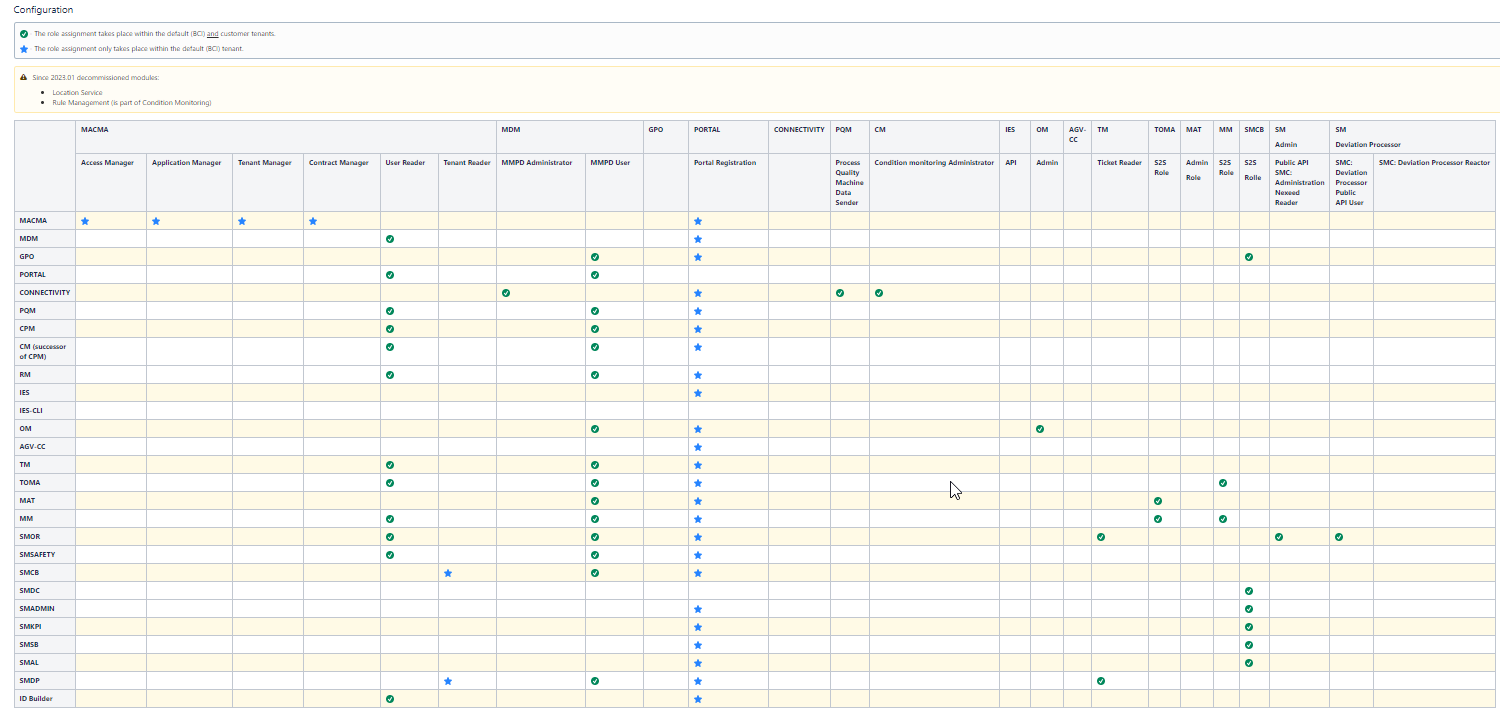1500x718 pixels.
Task: Click SMCB row Tenant Reader star
Action: [448, 573]
